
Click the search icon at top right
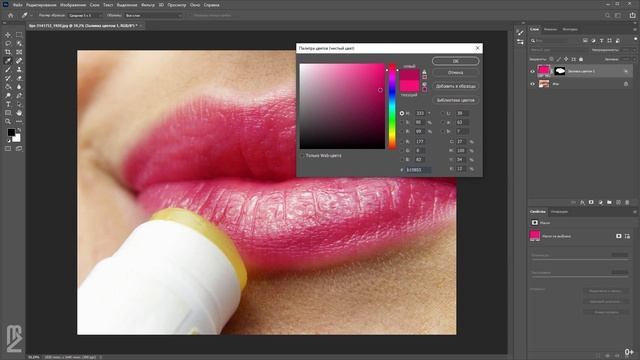[x=607, y=16]
